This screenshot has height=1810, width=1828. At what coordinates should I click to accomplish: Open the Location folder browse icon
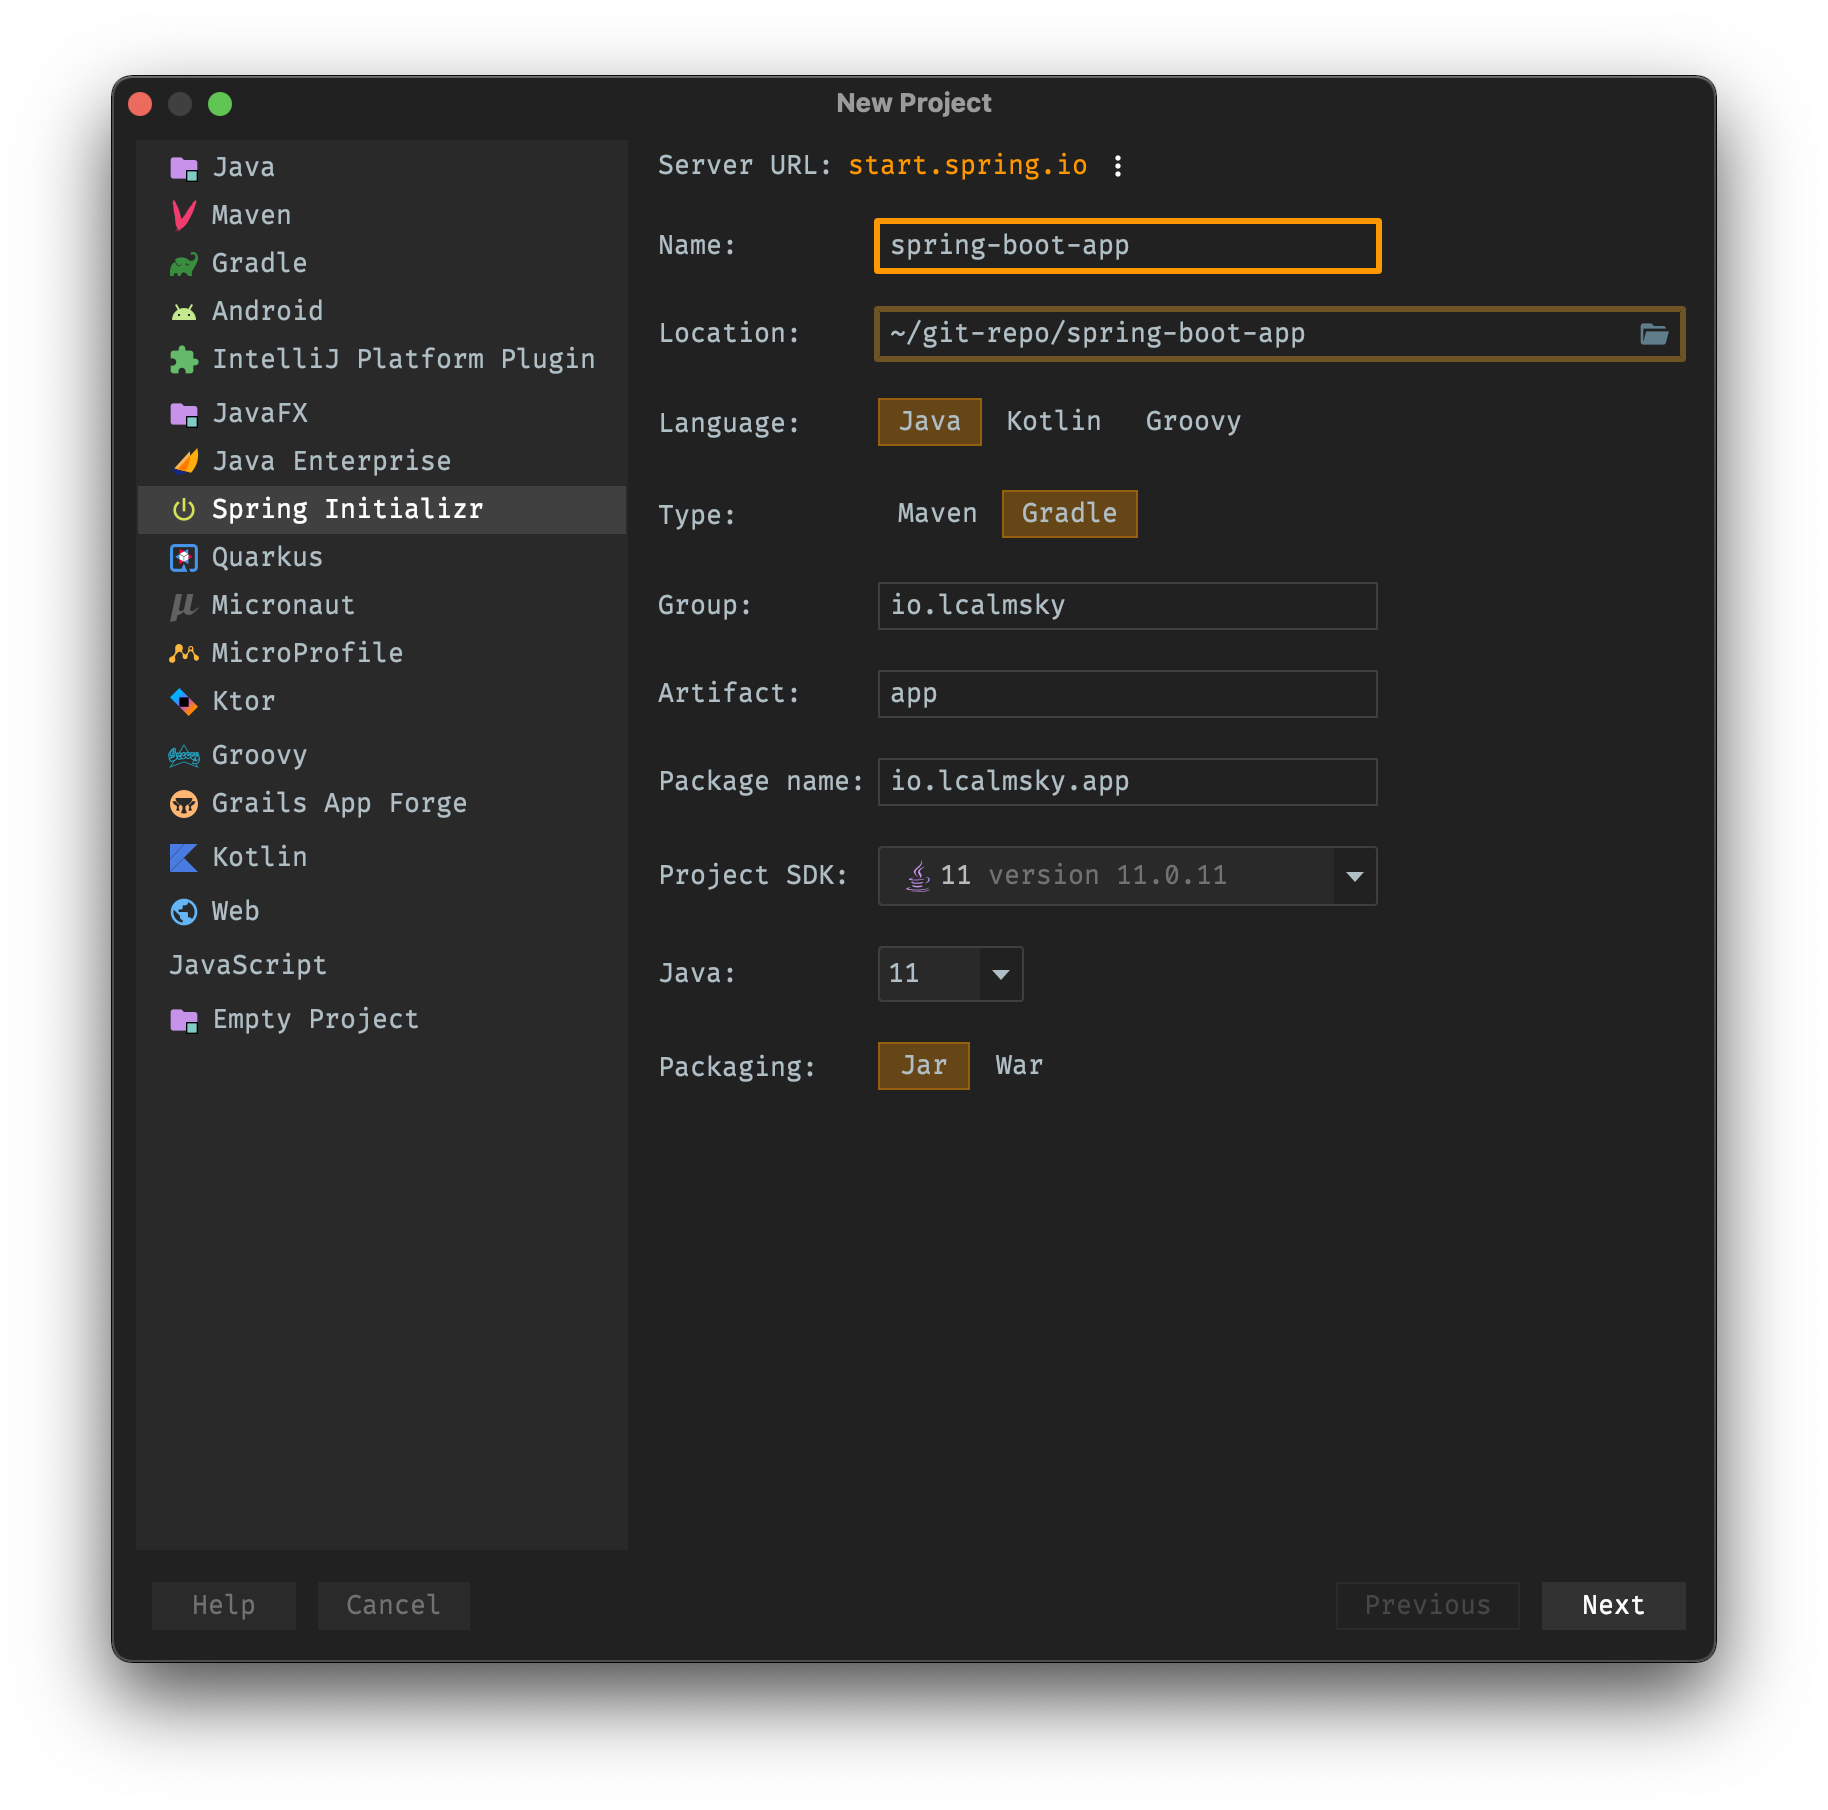[x=1654, y=334]
